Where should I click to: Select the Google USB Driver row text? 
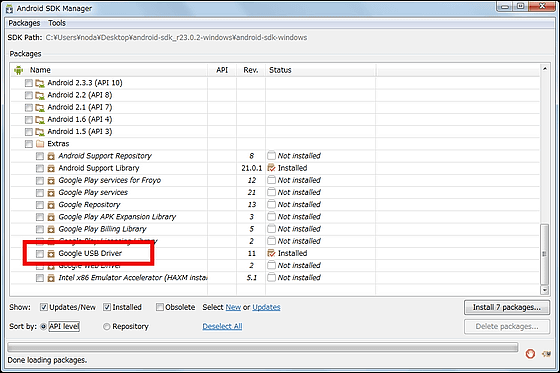click(x=90, y=253)
